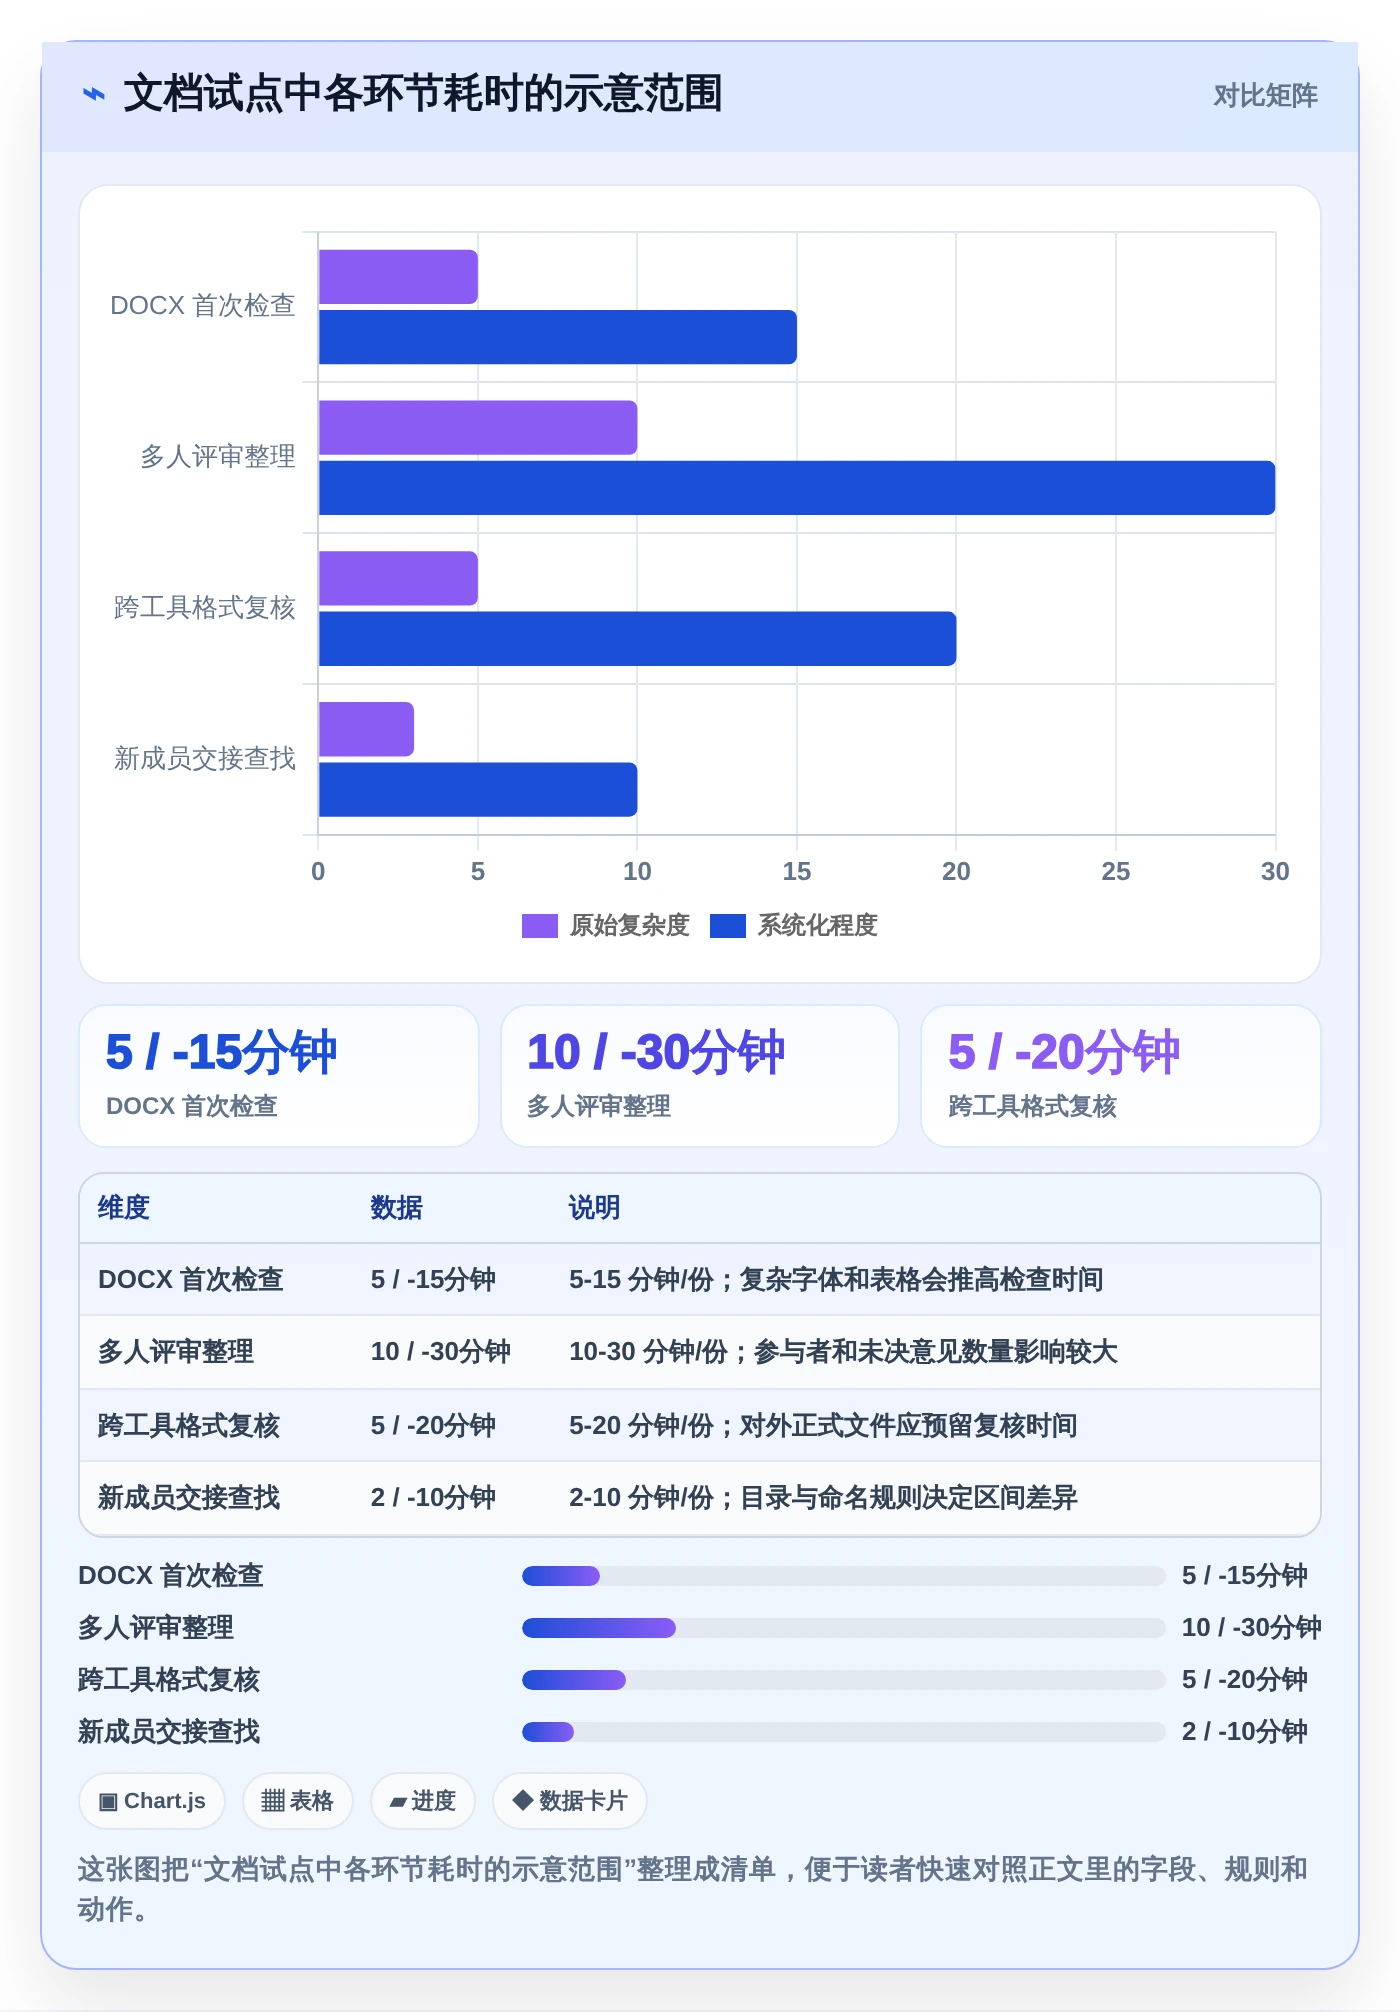Click progress value 10 / -30分钟
This screenshot has width=1400, height=2012.
click(1251, 1628)
